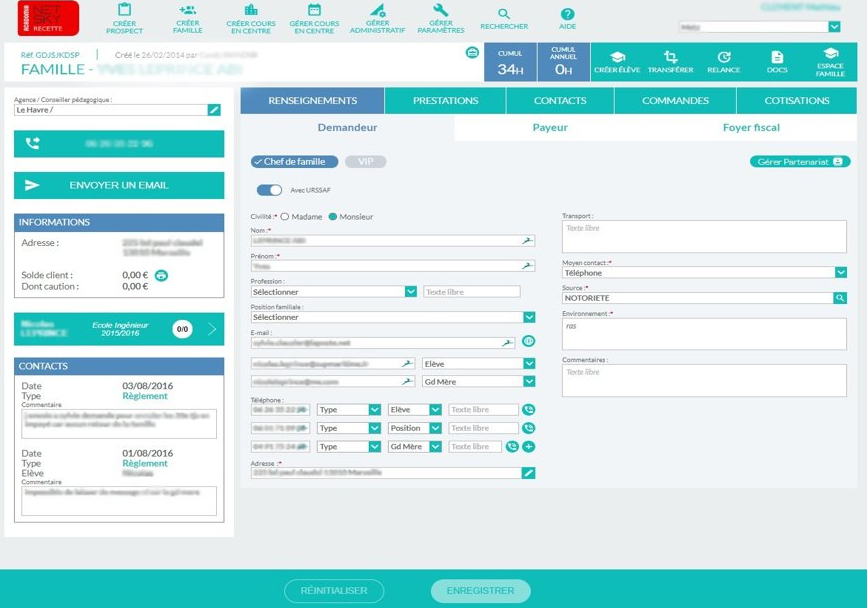Open the Payeur sub-tab
867x608 pixels.
(x=550, y=128)
